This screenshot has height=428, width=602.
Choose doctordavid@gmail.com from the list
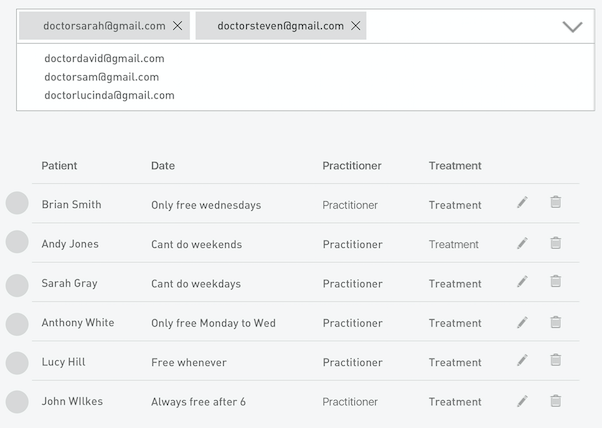[104, 58]
